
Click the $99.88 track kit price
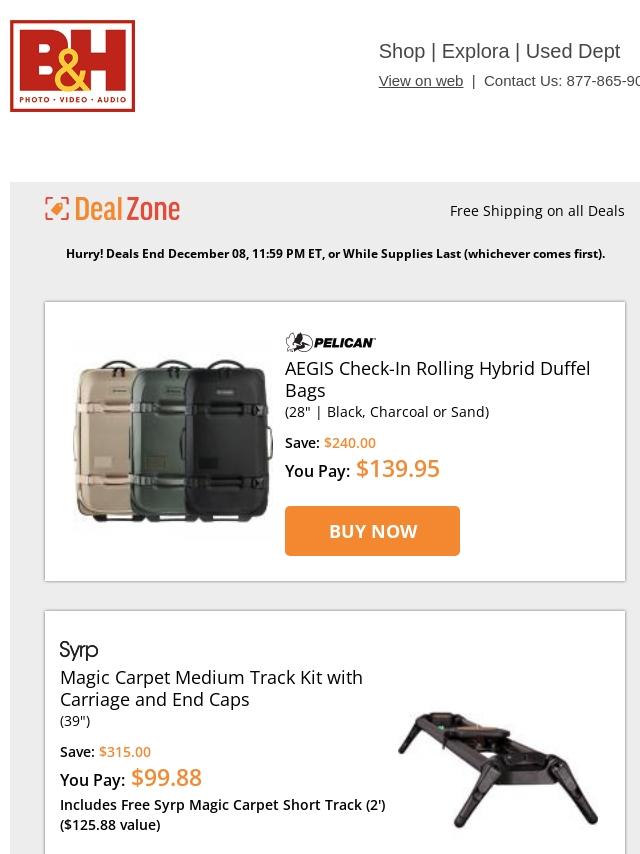pyautogui.click(x=166, y=778)
